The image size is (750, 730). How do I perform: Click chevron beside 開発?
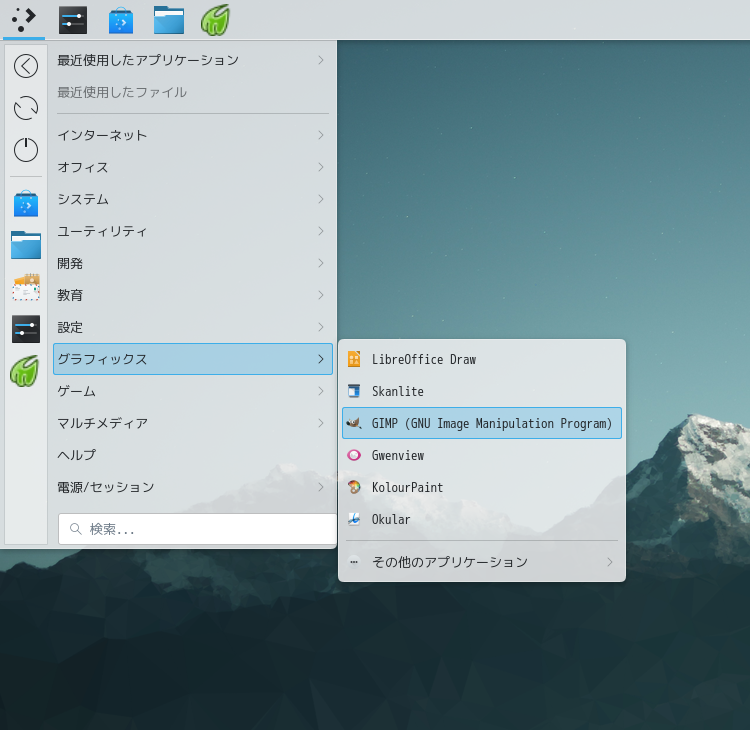coord(321,263)
